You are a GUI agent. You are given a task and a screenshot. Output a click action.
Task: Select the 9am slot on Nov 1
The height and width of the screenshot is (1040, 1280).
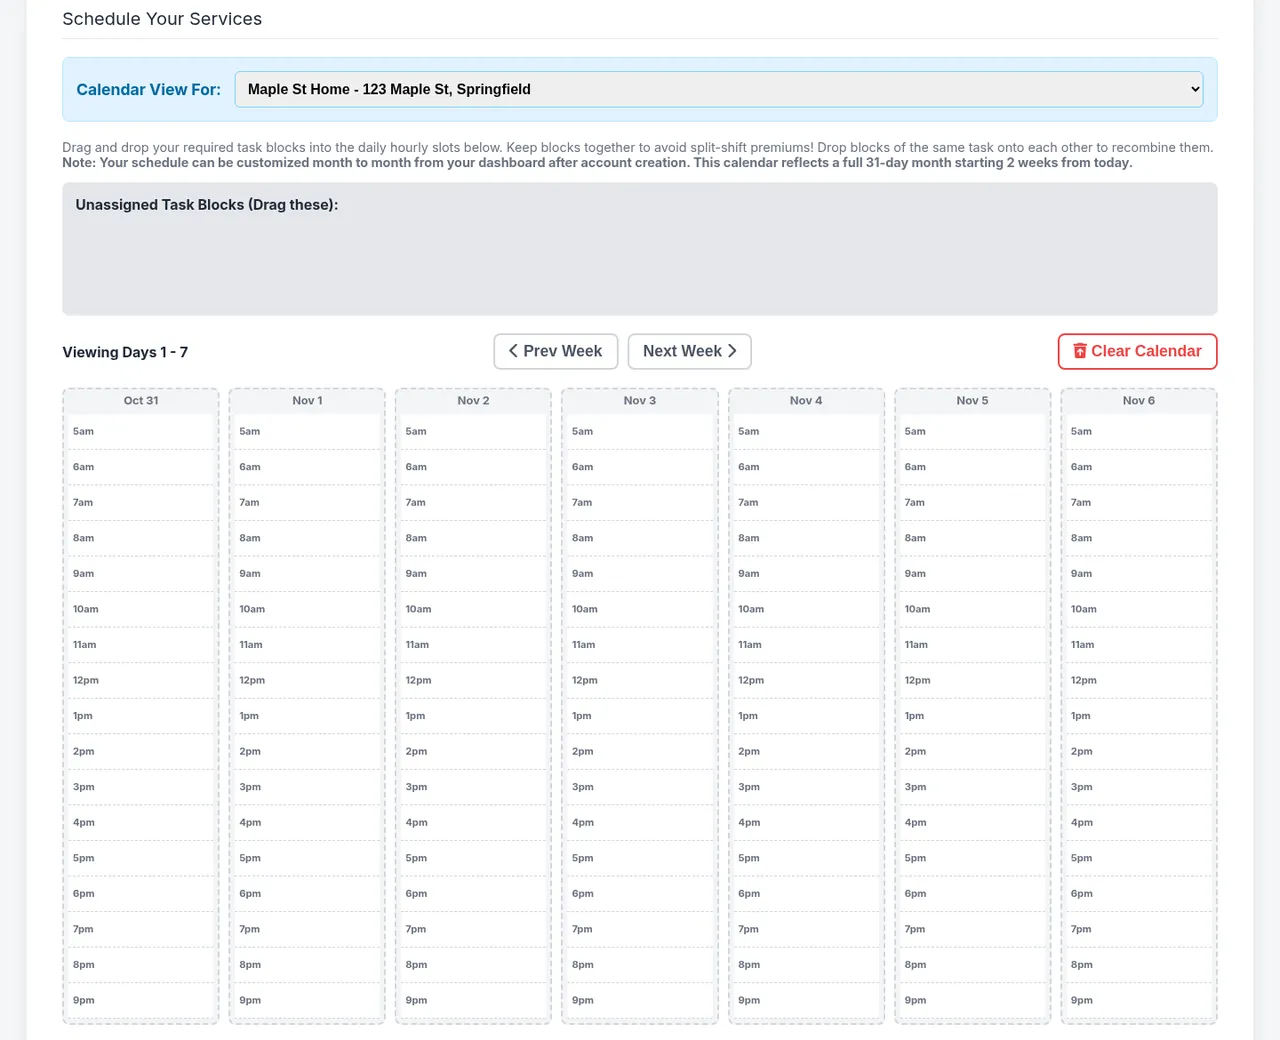307,574
